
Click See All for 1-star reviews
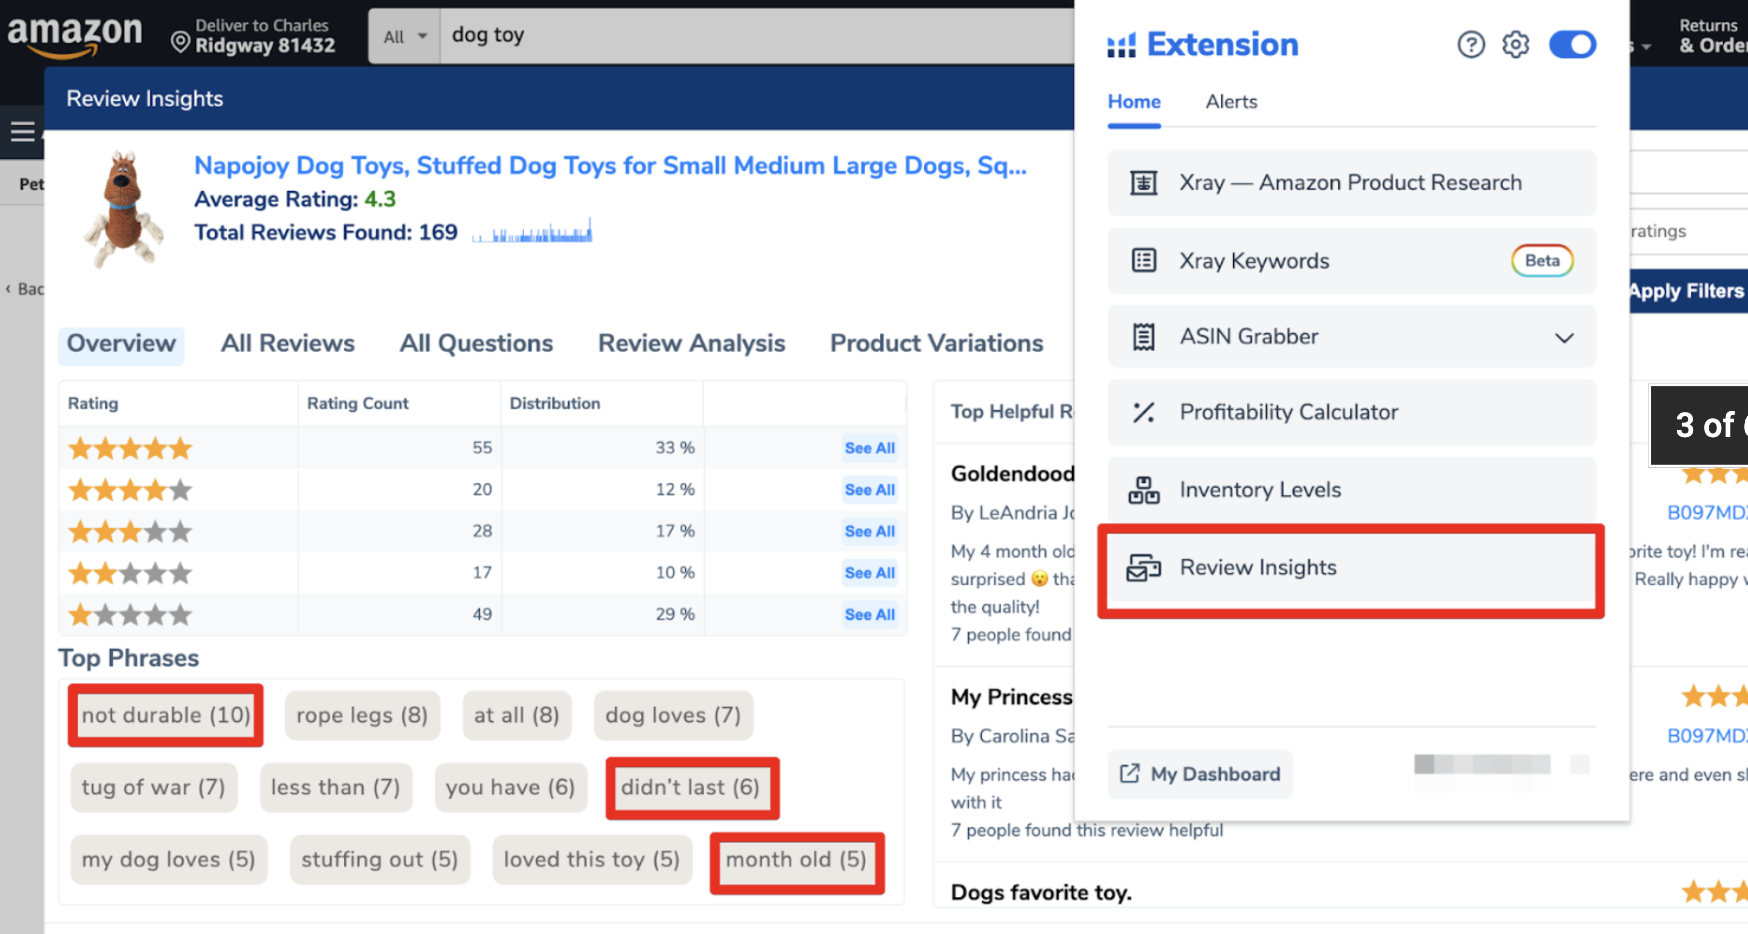[869, 615]
